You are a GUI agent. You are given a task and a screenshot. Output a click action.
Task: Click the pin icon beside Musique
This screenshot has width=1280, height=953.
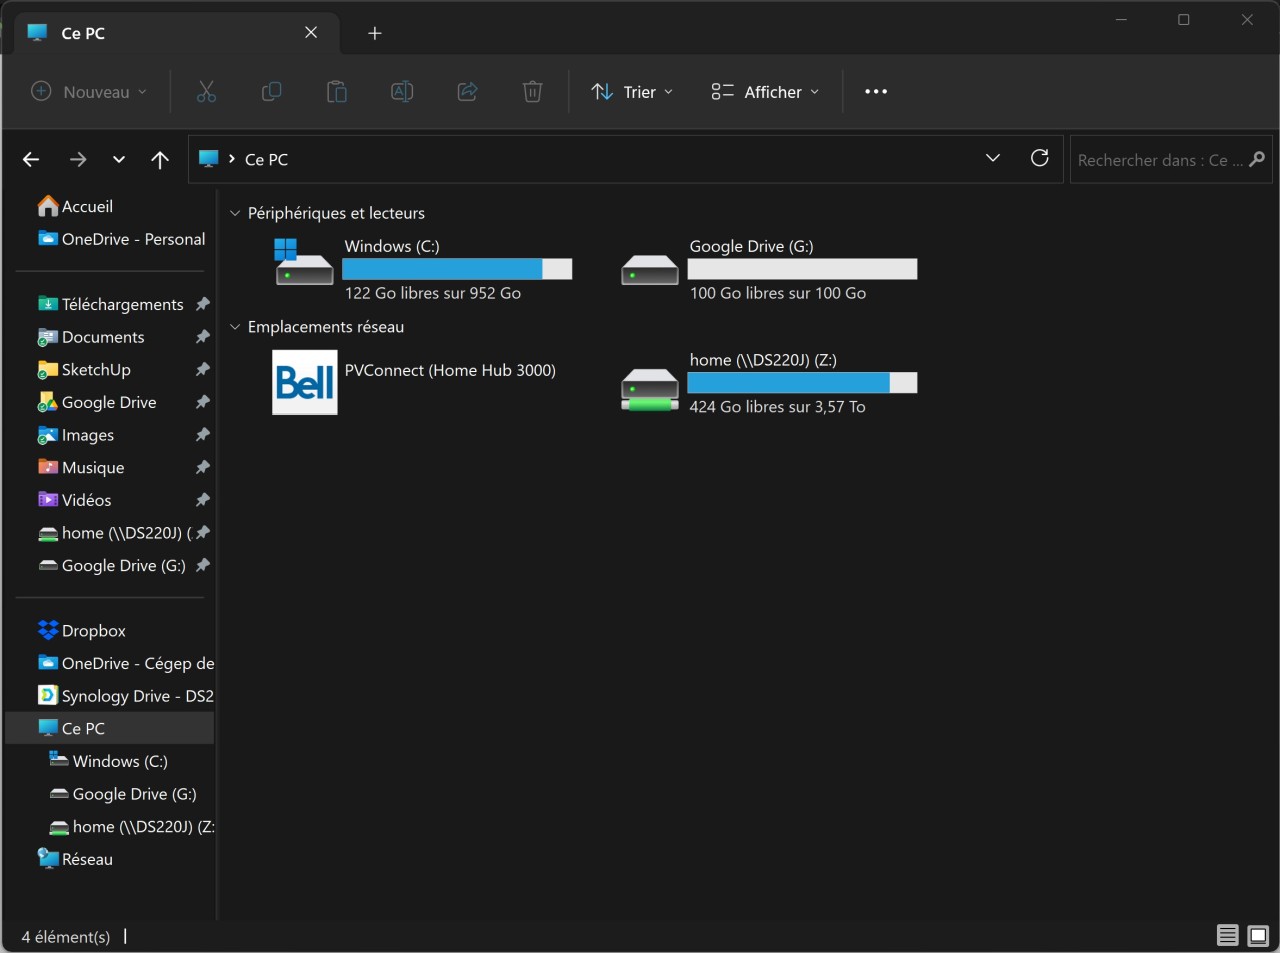coord(203,467)
